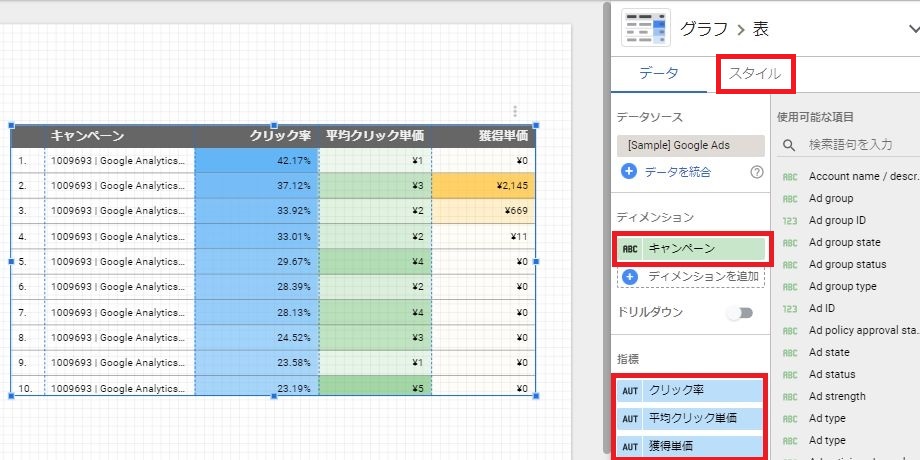Switch to the スタイル tab
Viewport: 920px width, 460px height.
[755, 73]
